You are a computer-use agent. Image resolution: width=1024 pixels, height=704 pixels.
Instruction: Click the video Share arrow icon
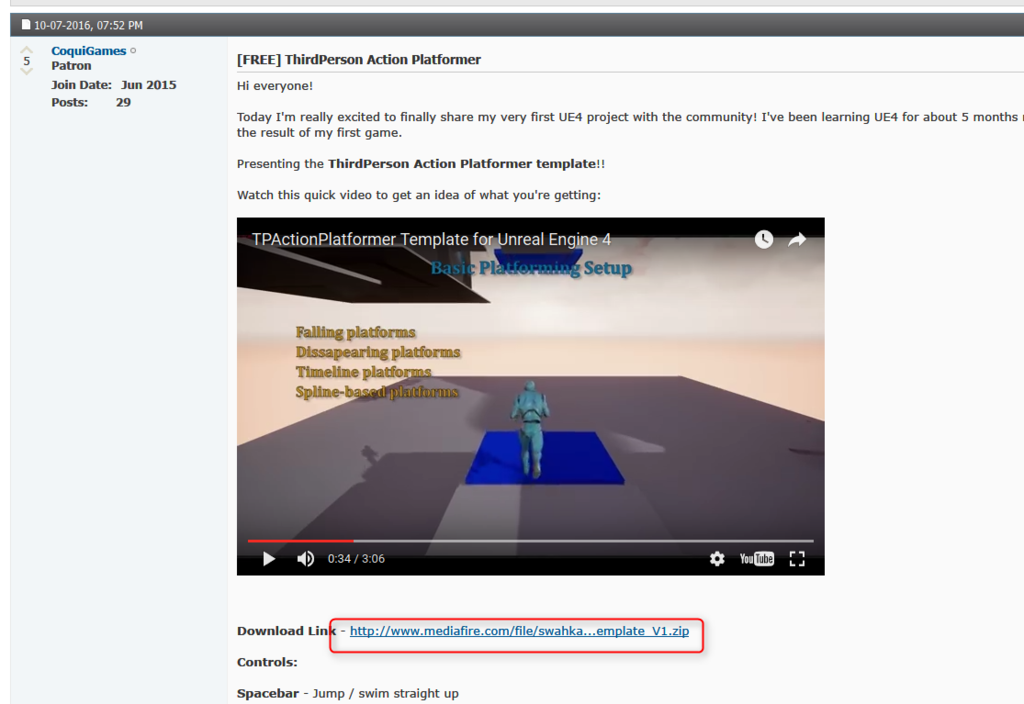pyautogui.click(x=797, y=240)
